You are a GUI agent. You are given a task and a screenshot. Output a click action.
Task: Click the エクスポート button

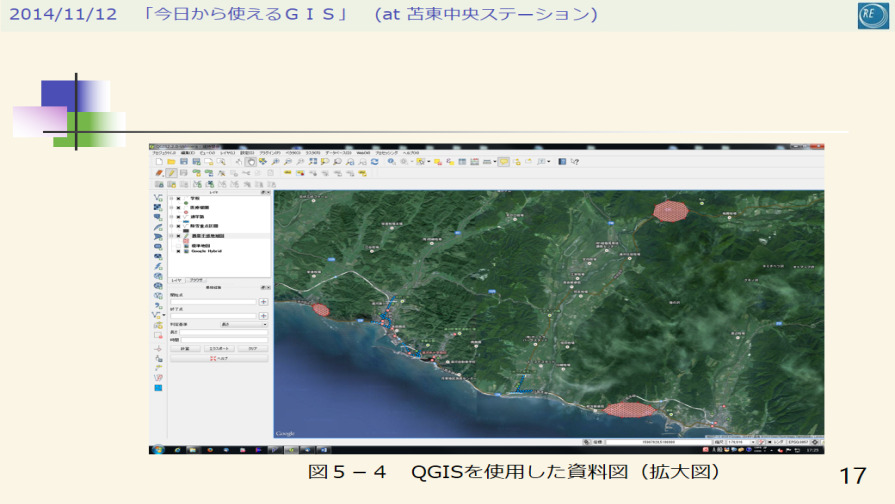218,348
